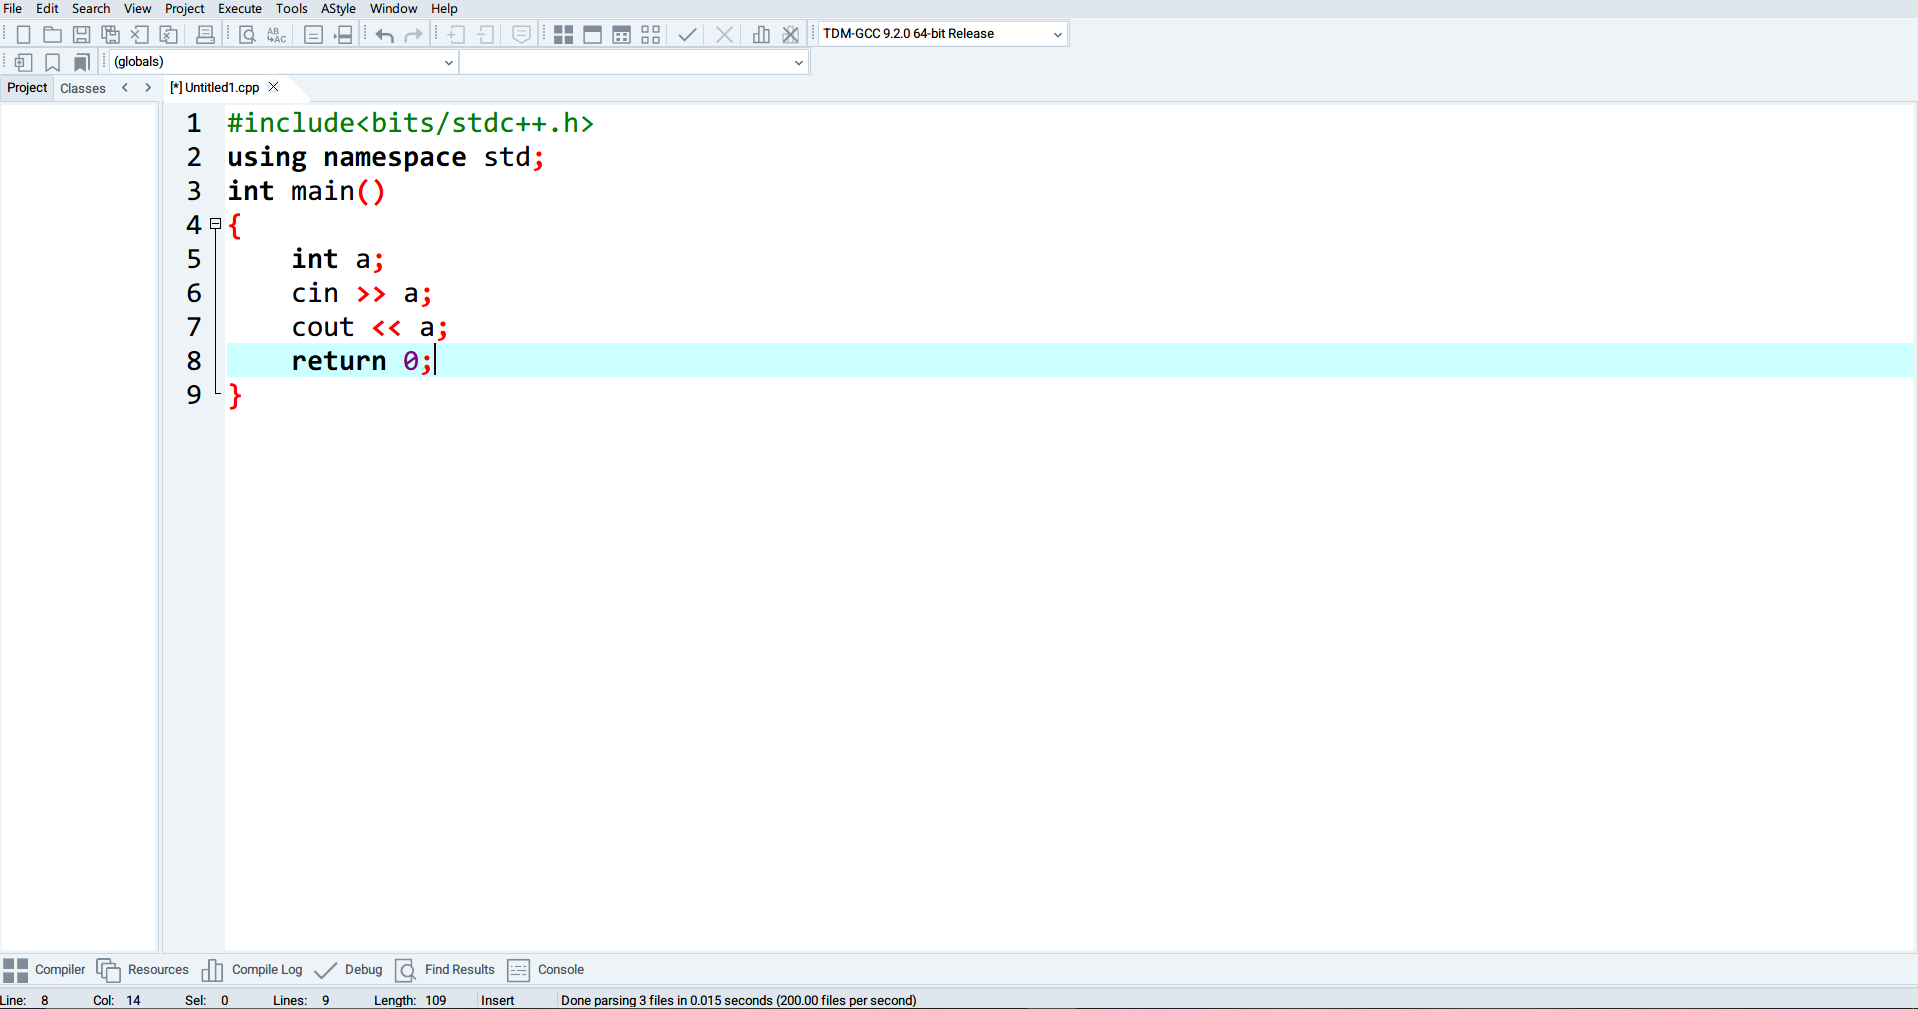Open the Execute menu
Screen dimensions: 1918x1009
tap(240, 9)
